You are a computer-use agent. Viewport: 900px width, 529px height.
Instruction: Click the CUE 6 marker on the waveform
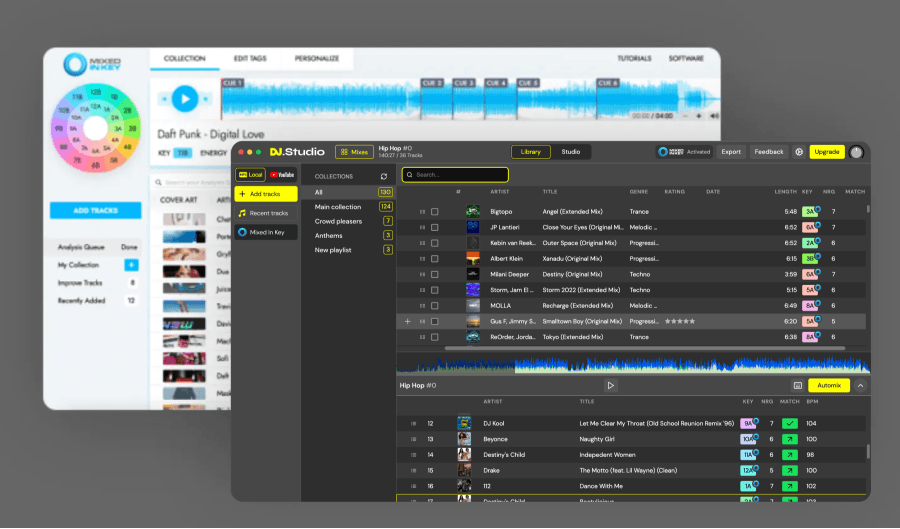point(607,83)
